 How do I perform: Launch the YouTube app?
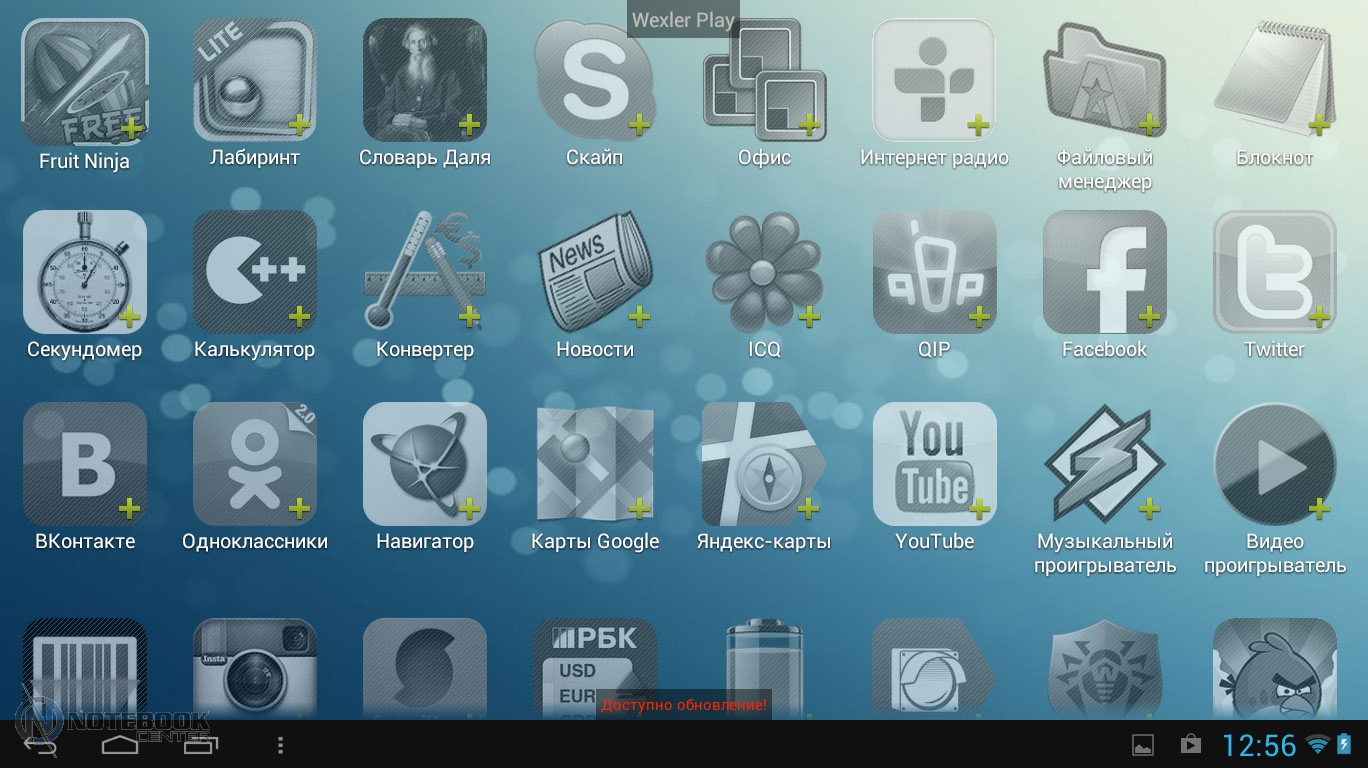pyautogui.click(x=934, y=464)
